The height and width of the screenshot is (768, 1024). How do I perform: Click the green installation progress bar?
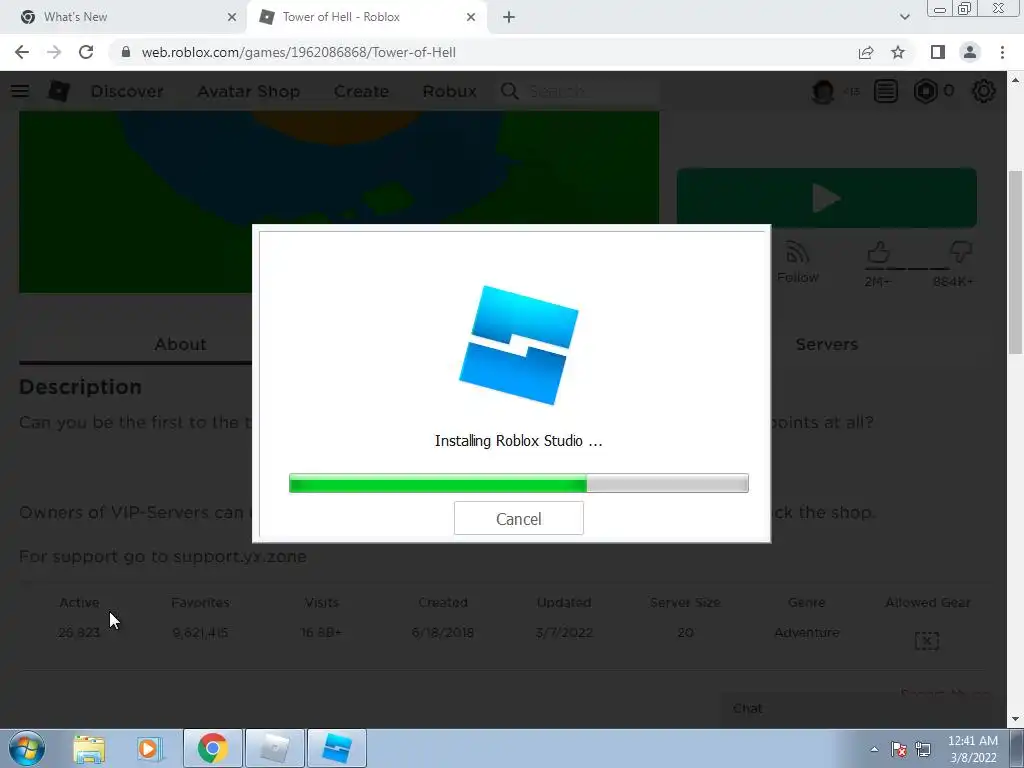coord(519,483)
